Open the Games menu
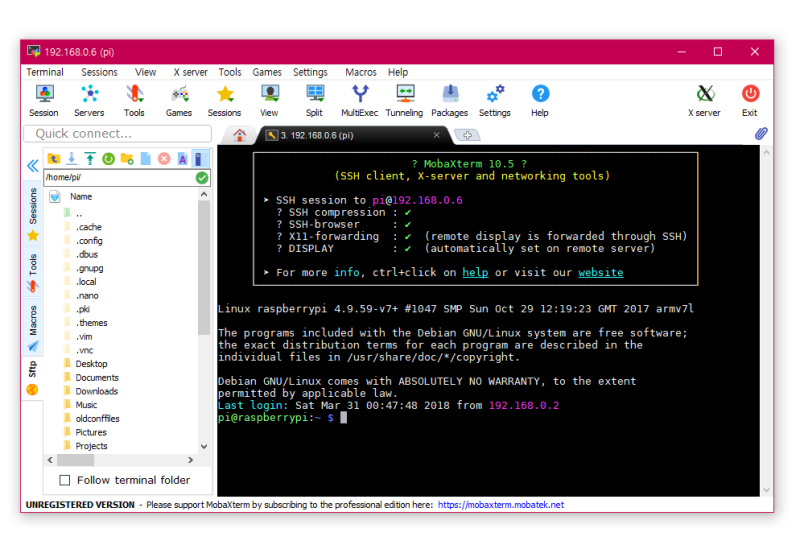The image size is (800, 553). pyautogui.click(x=267, y=72)
